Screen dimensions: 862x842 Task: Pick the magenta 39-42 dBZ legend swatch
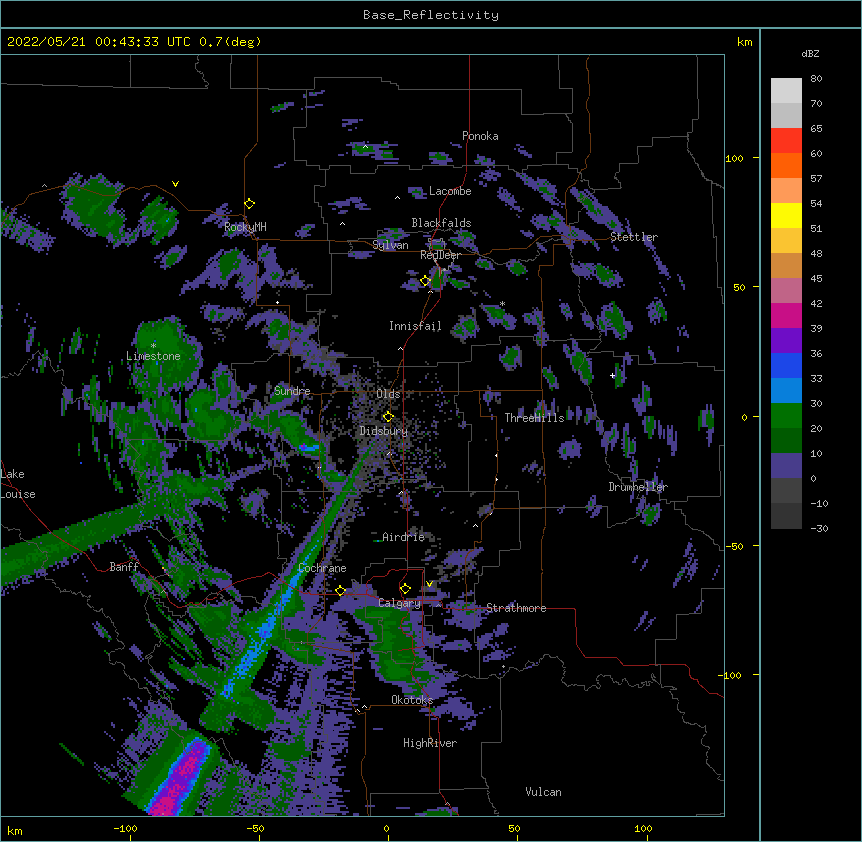pyautogui.click(x=786, y=315)
